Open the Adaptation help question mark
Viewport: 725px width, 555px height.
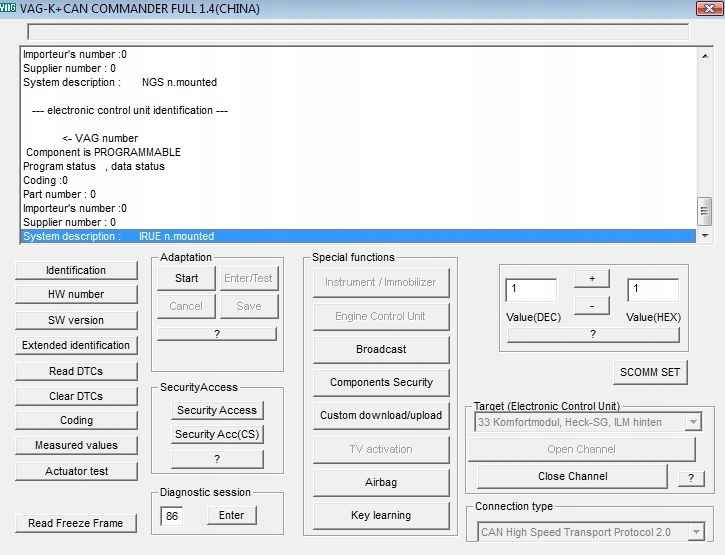pos(217,334)
